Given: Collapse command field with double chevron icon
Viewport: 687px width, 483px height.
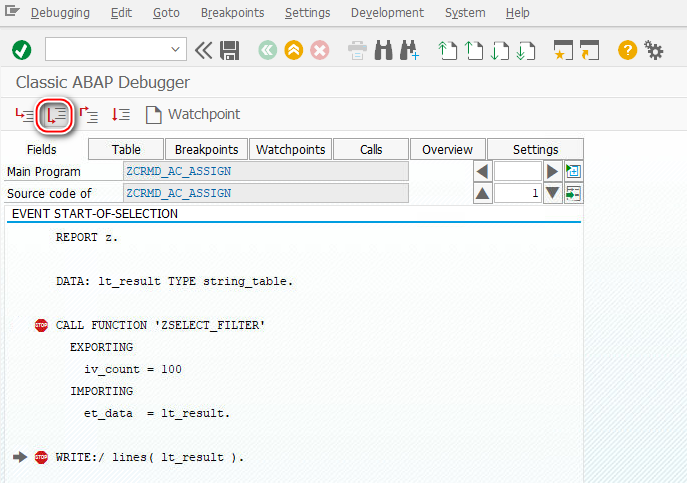Looking at the screenshot, I should coord(203,50).
